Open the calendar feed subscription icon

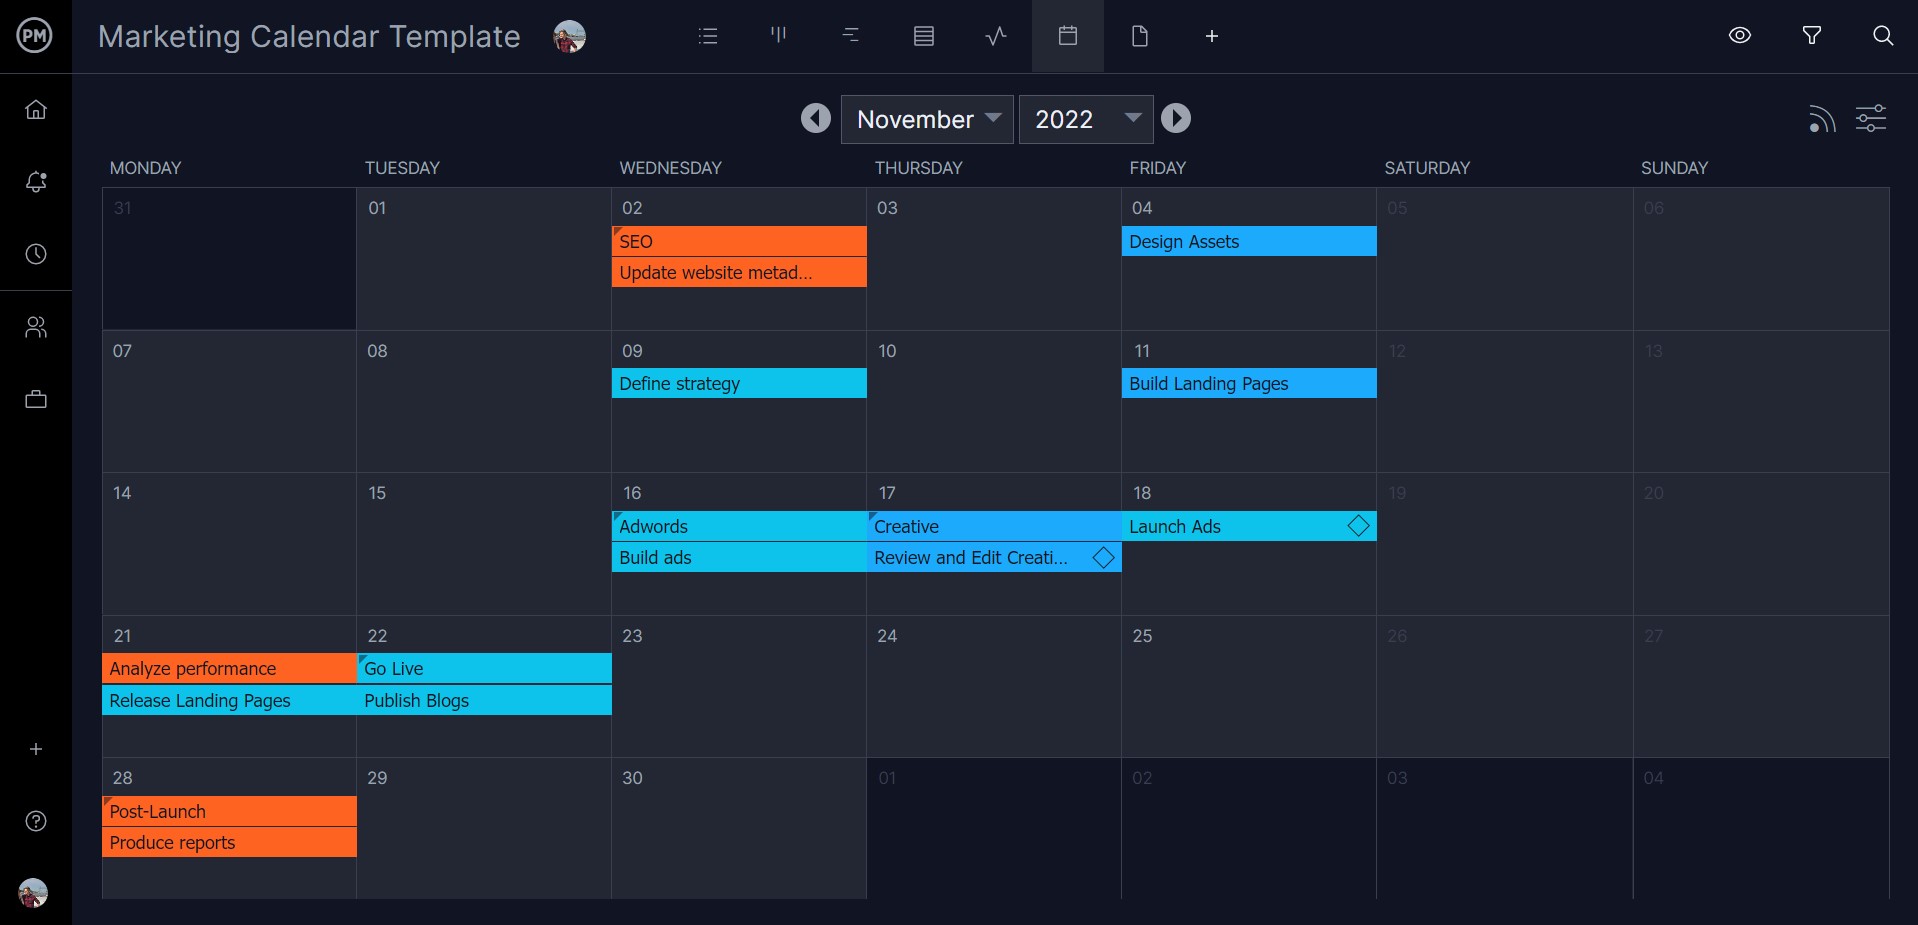pyautogui.click(x=1821, y=119)
